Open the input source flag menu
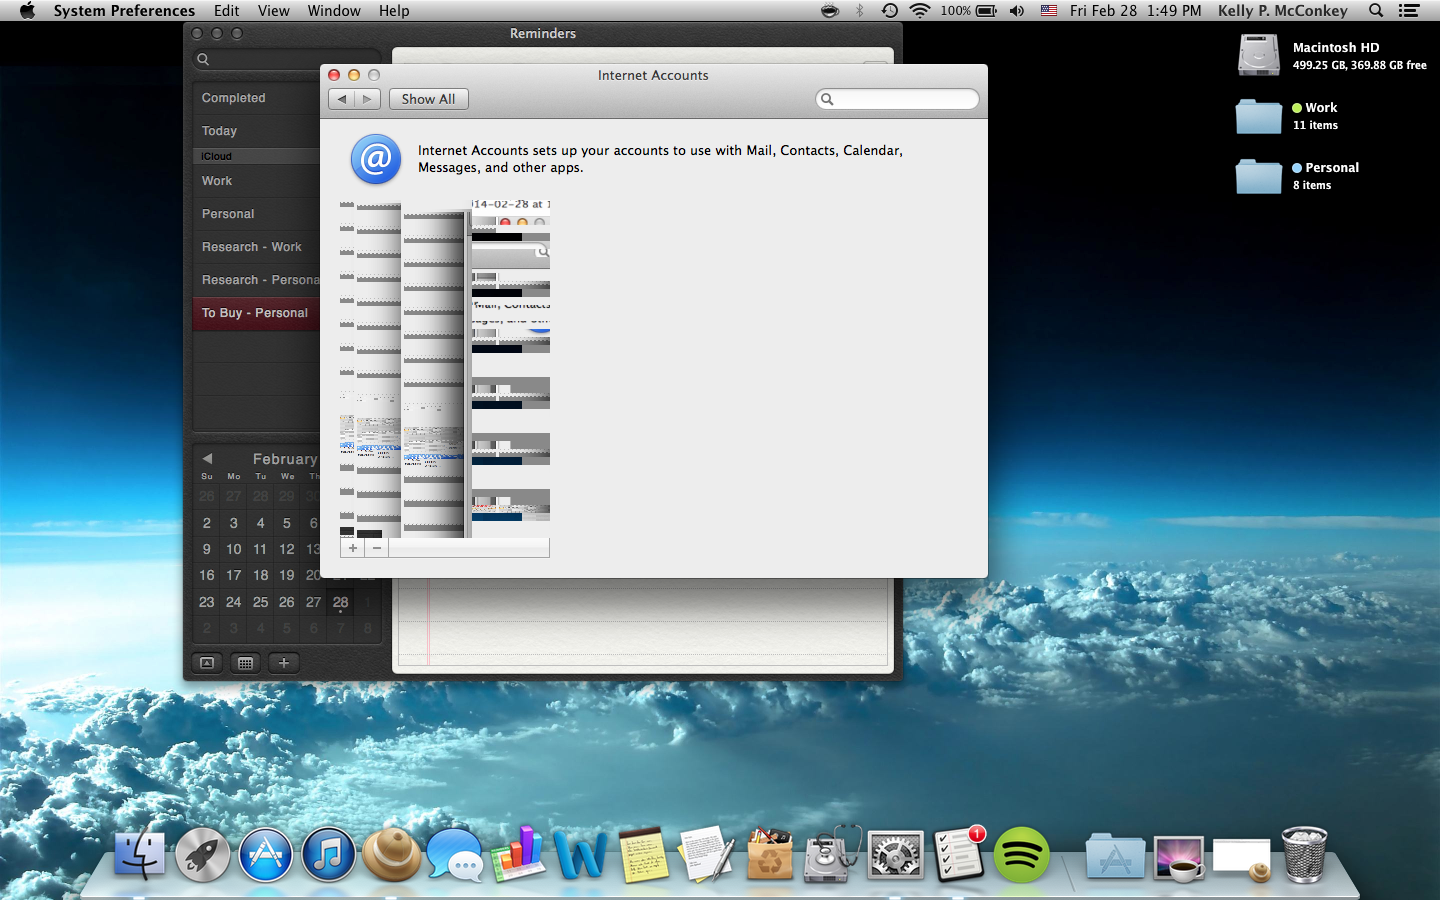Screen dimensions: 1440x900 [1049, 11]
